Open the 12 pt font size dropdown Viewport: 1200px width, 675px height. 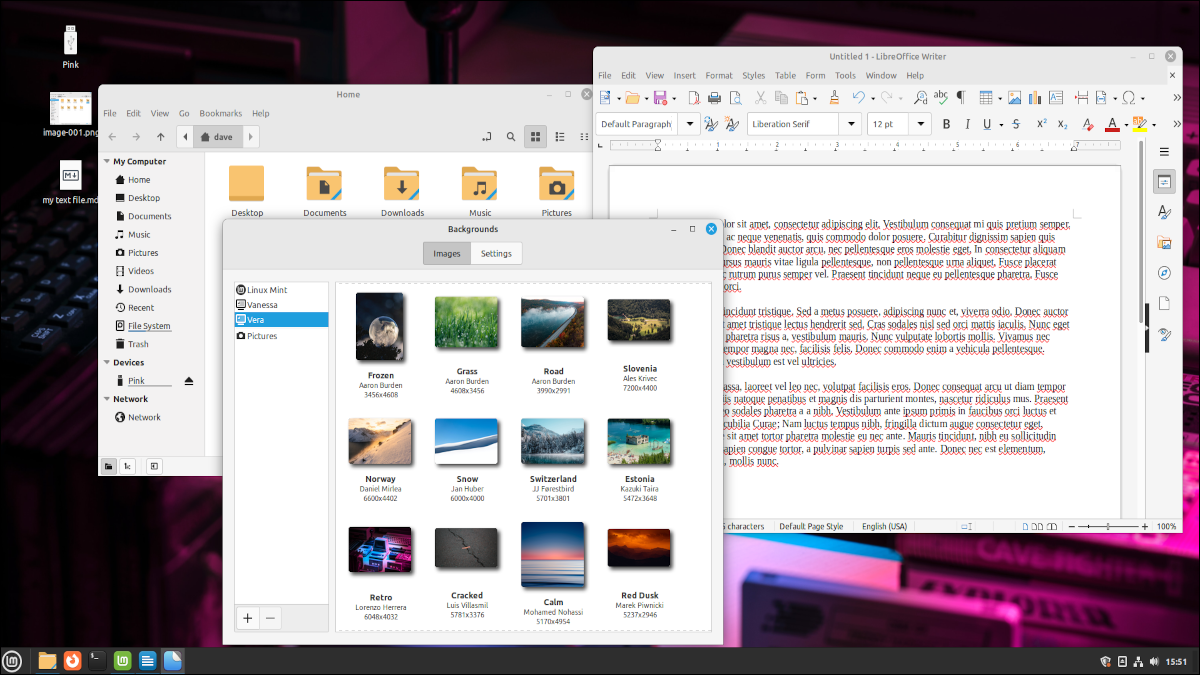[920, 124]
